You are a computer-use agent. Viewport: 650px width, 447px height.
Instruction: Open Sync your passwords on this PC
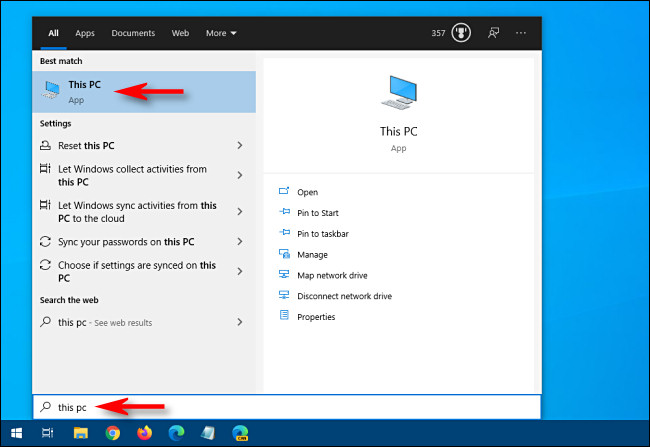click(144, 241)
